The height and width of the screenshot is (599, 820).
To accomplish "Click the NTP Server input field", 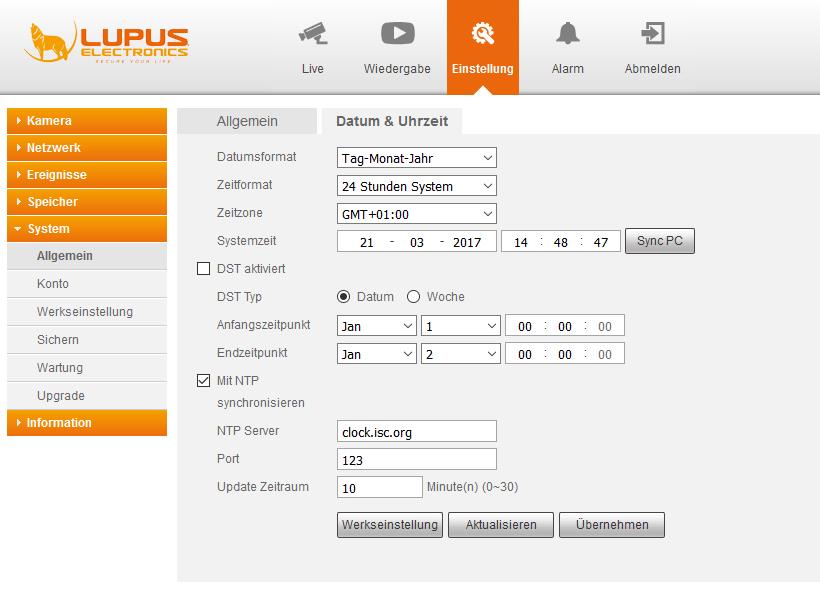I will point(416,432).
